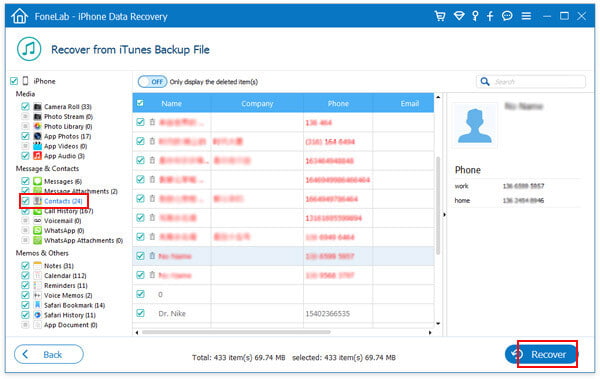
Task: Toggle the select-all checkbox in table header
Action: [x=140, y=103]
